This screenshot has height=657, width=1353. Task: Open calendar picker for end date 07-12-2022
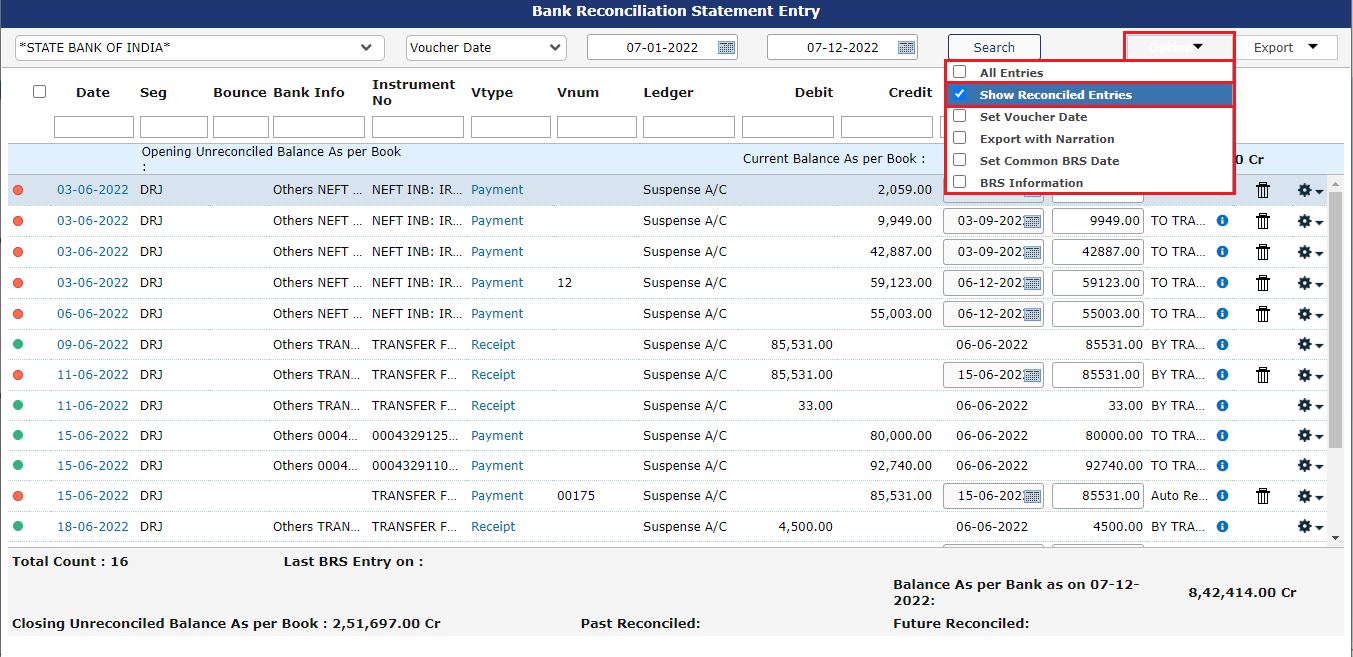(907, 47)
